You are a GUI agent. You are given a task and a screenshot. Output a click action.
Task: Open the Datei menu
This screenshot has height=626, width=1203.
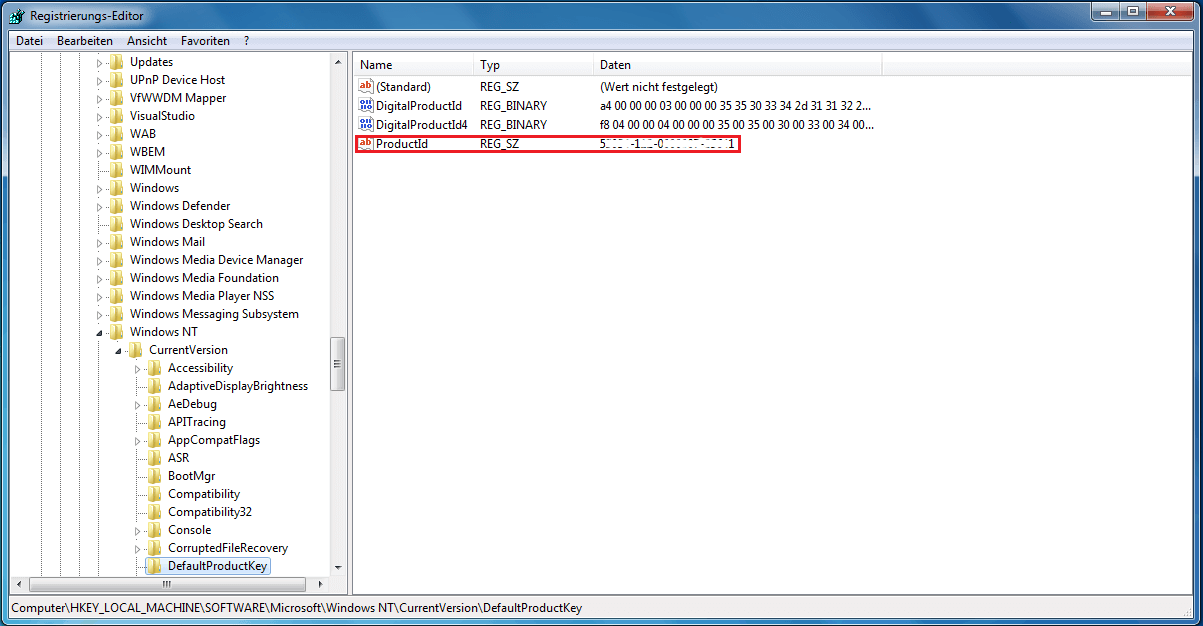pyautogui.click(x=29, y=41)
